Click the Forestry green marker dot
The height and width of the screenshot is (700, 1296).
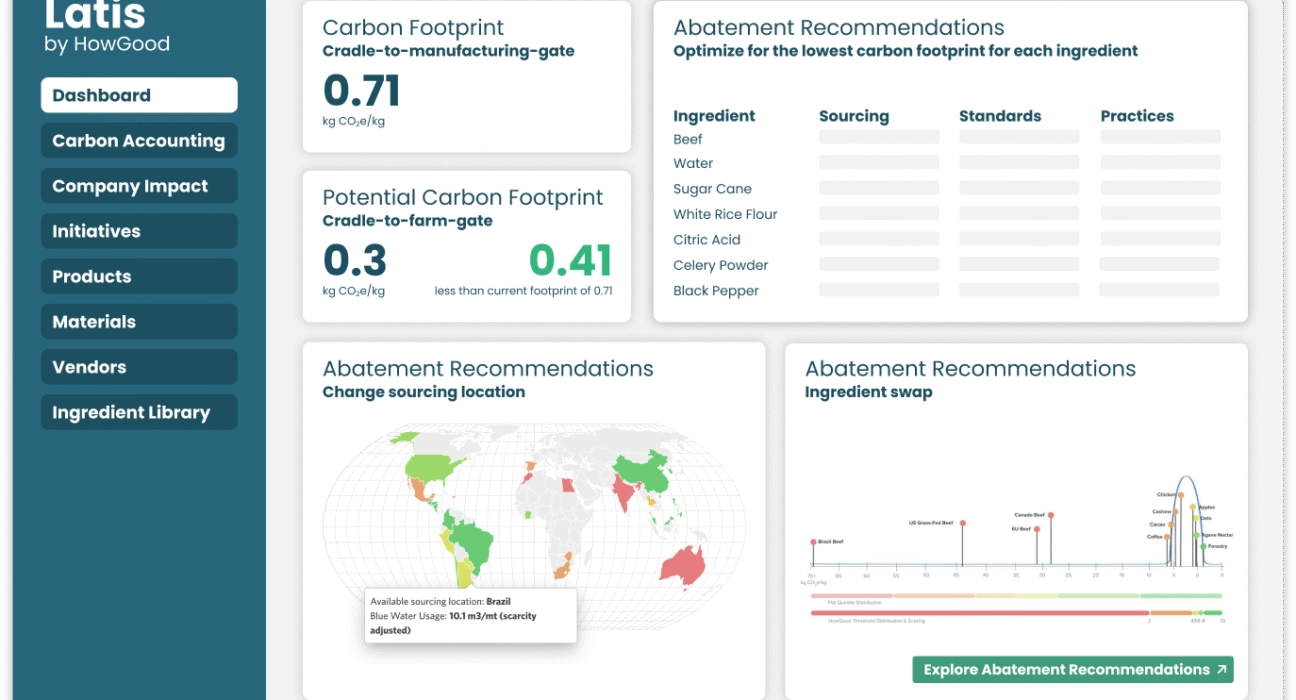pos(1203,547)
